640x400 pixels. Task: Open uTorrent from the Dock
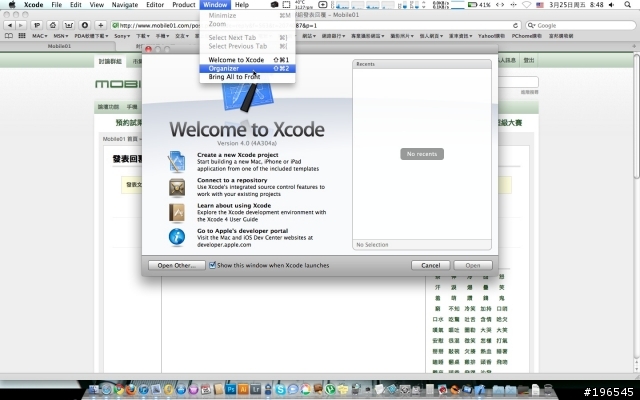tap(330, 389)
